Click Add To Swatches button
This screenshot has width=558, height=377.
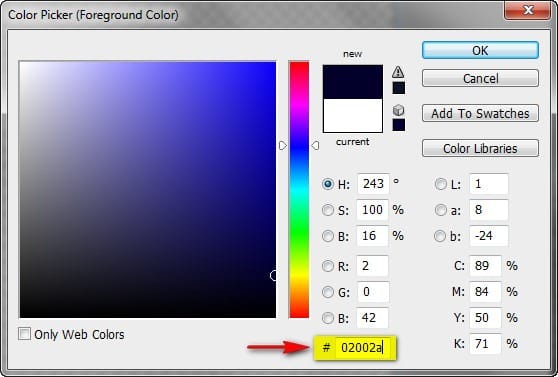coord(480,113)
